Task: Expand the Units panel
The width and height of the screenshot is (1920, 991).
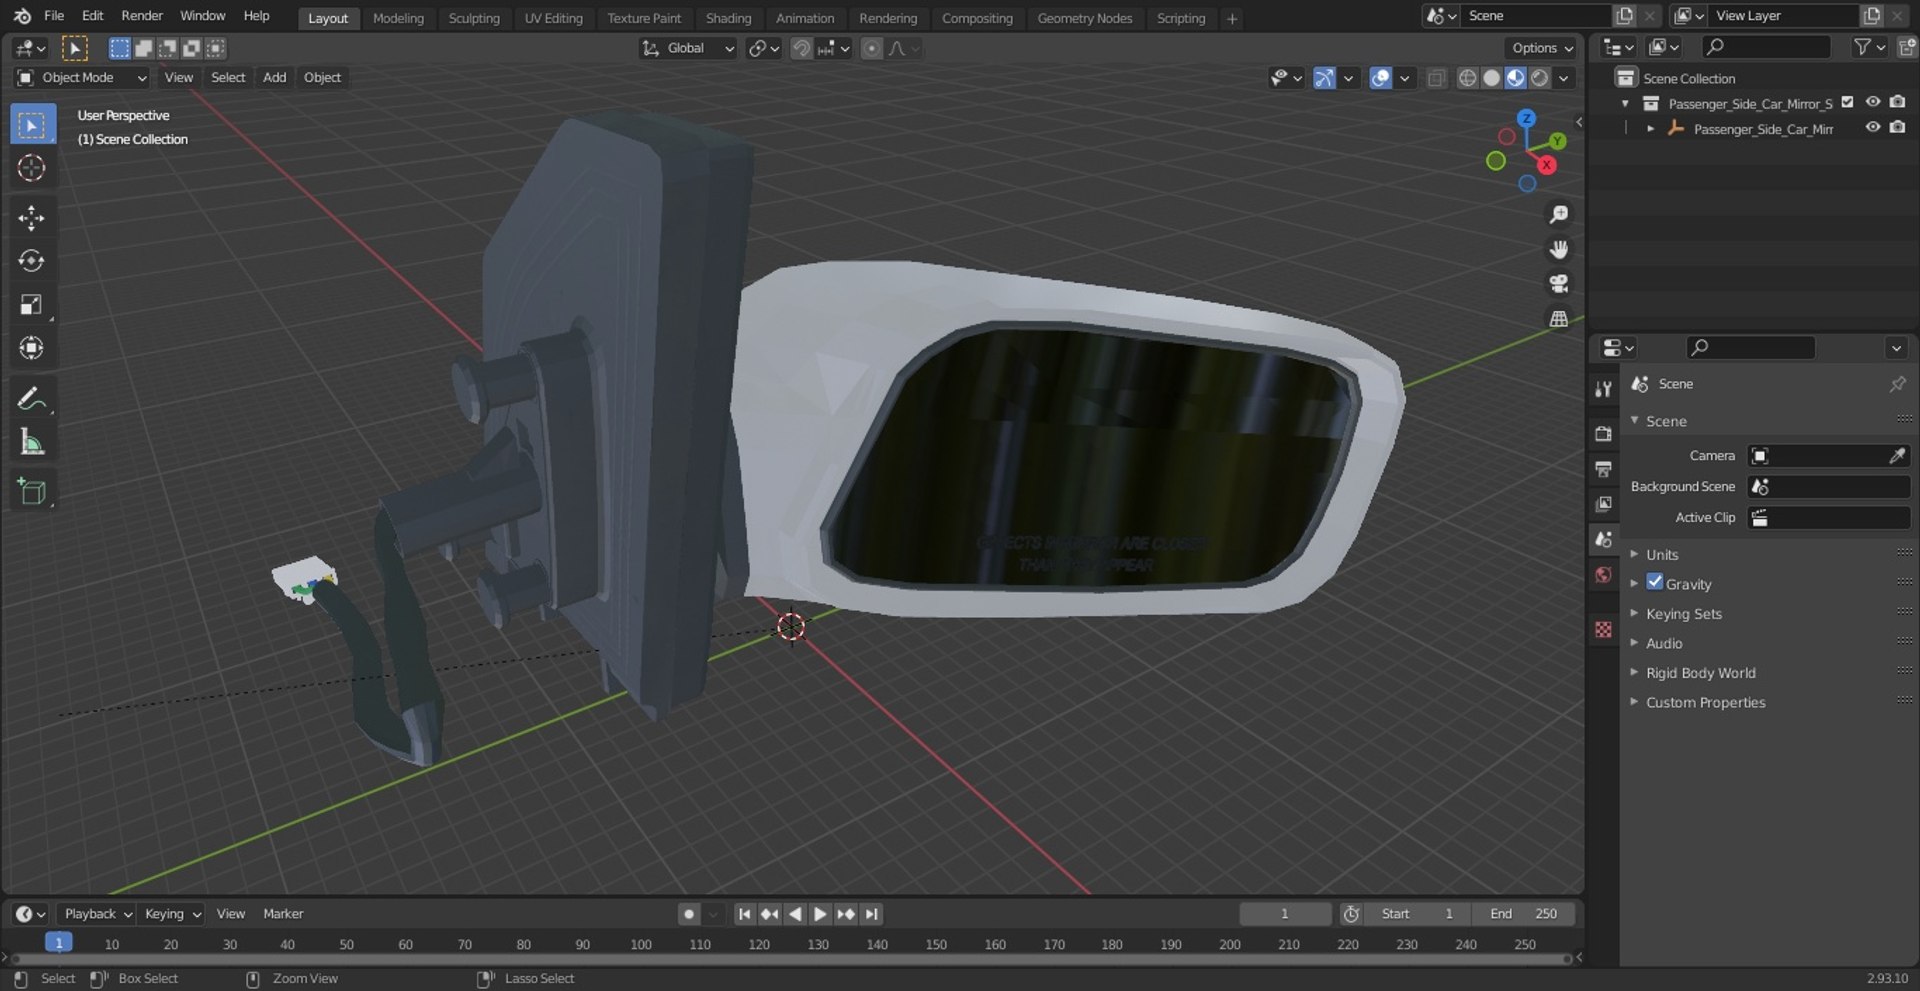Action: [1661, 554]
